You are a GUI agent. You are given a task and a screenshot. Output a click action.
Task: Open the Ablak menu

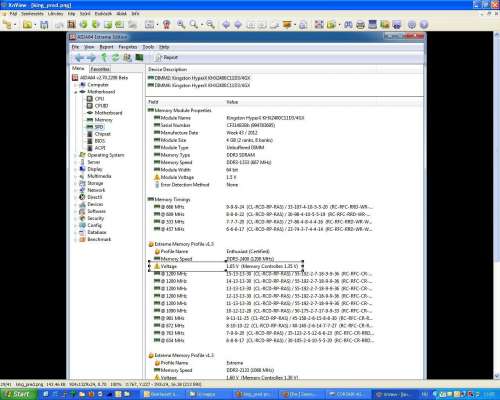click(121, 14)
